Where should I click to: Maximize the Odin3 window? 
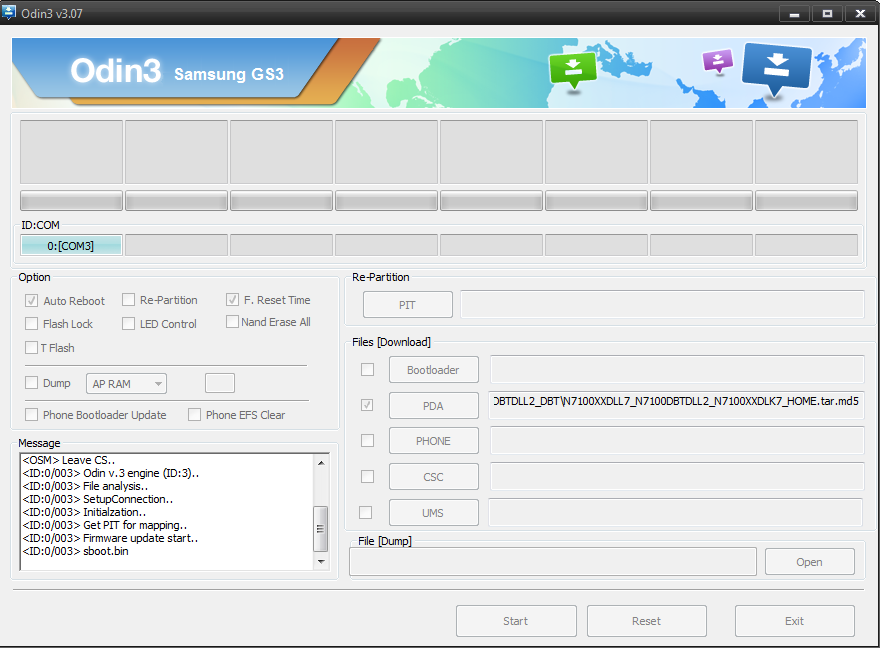[827, 13]
